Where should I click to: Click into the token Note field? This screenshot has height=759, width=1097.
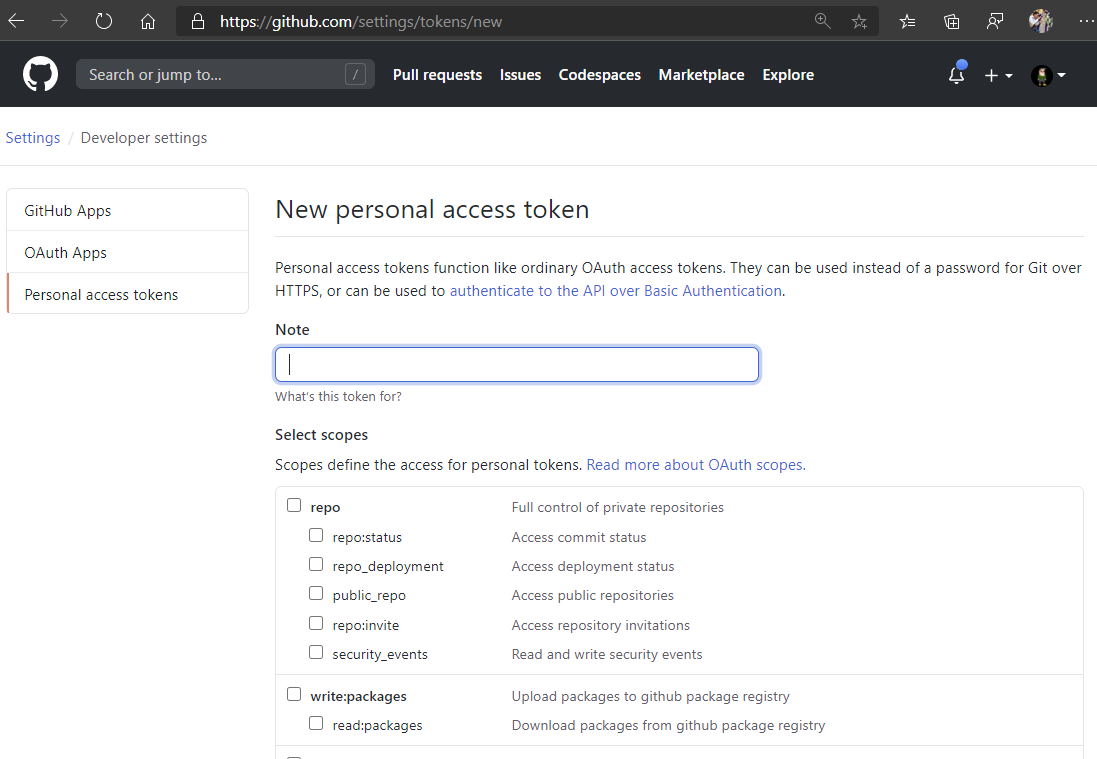click(517, 364)
